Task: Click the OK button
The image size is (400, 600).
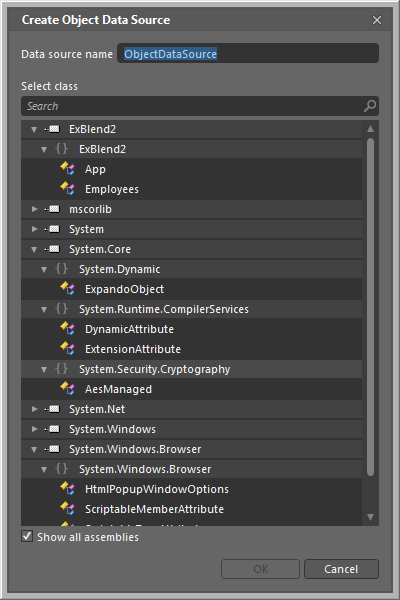Action: coord(260,569)
